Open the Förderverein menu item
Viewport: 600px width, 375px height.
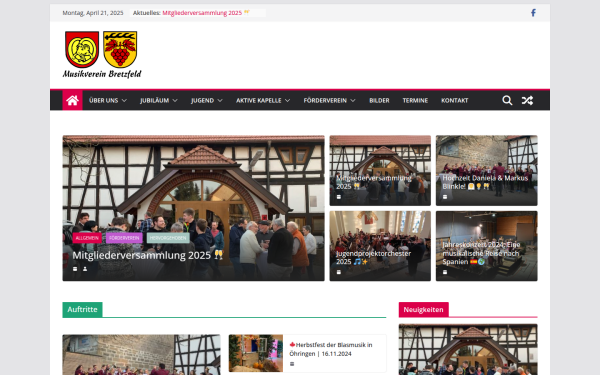[x=325, y=100]
